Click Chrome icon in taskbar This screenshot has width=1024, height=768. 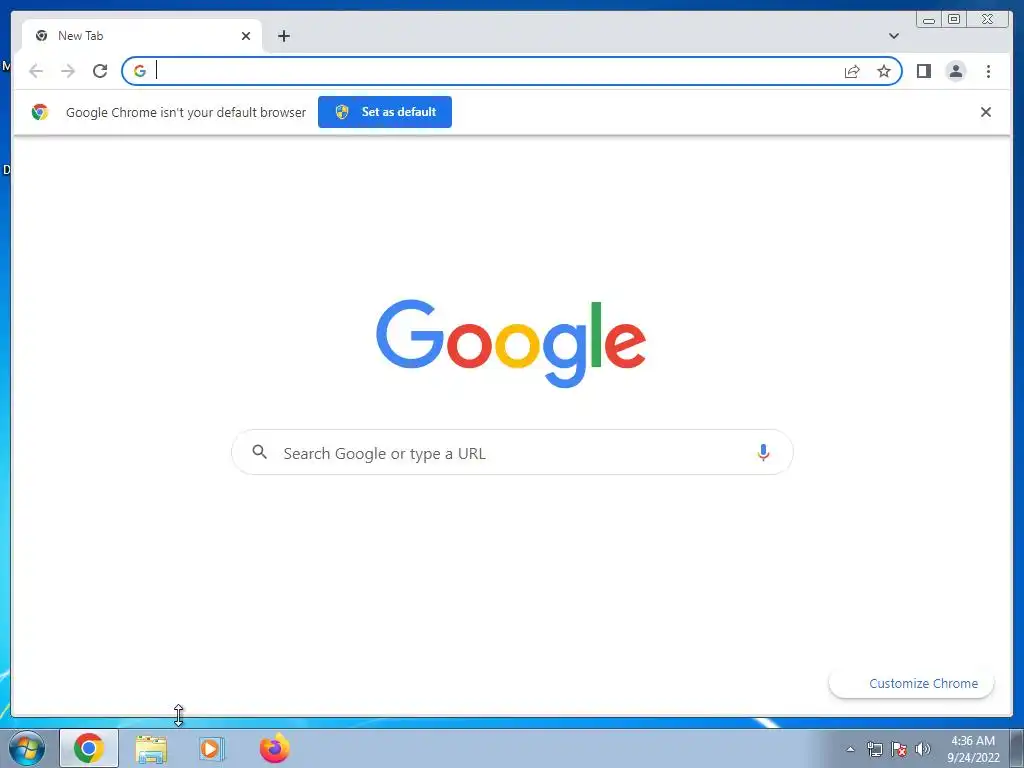(x=89, y=748)
